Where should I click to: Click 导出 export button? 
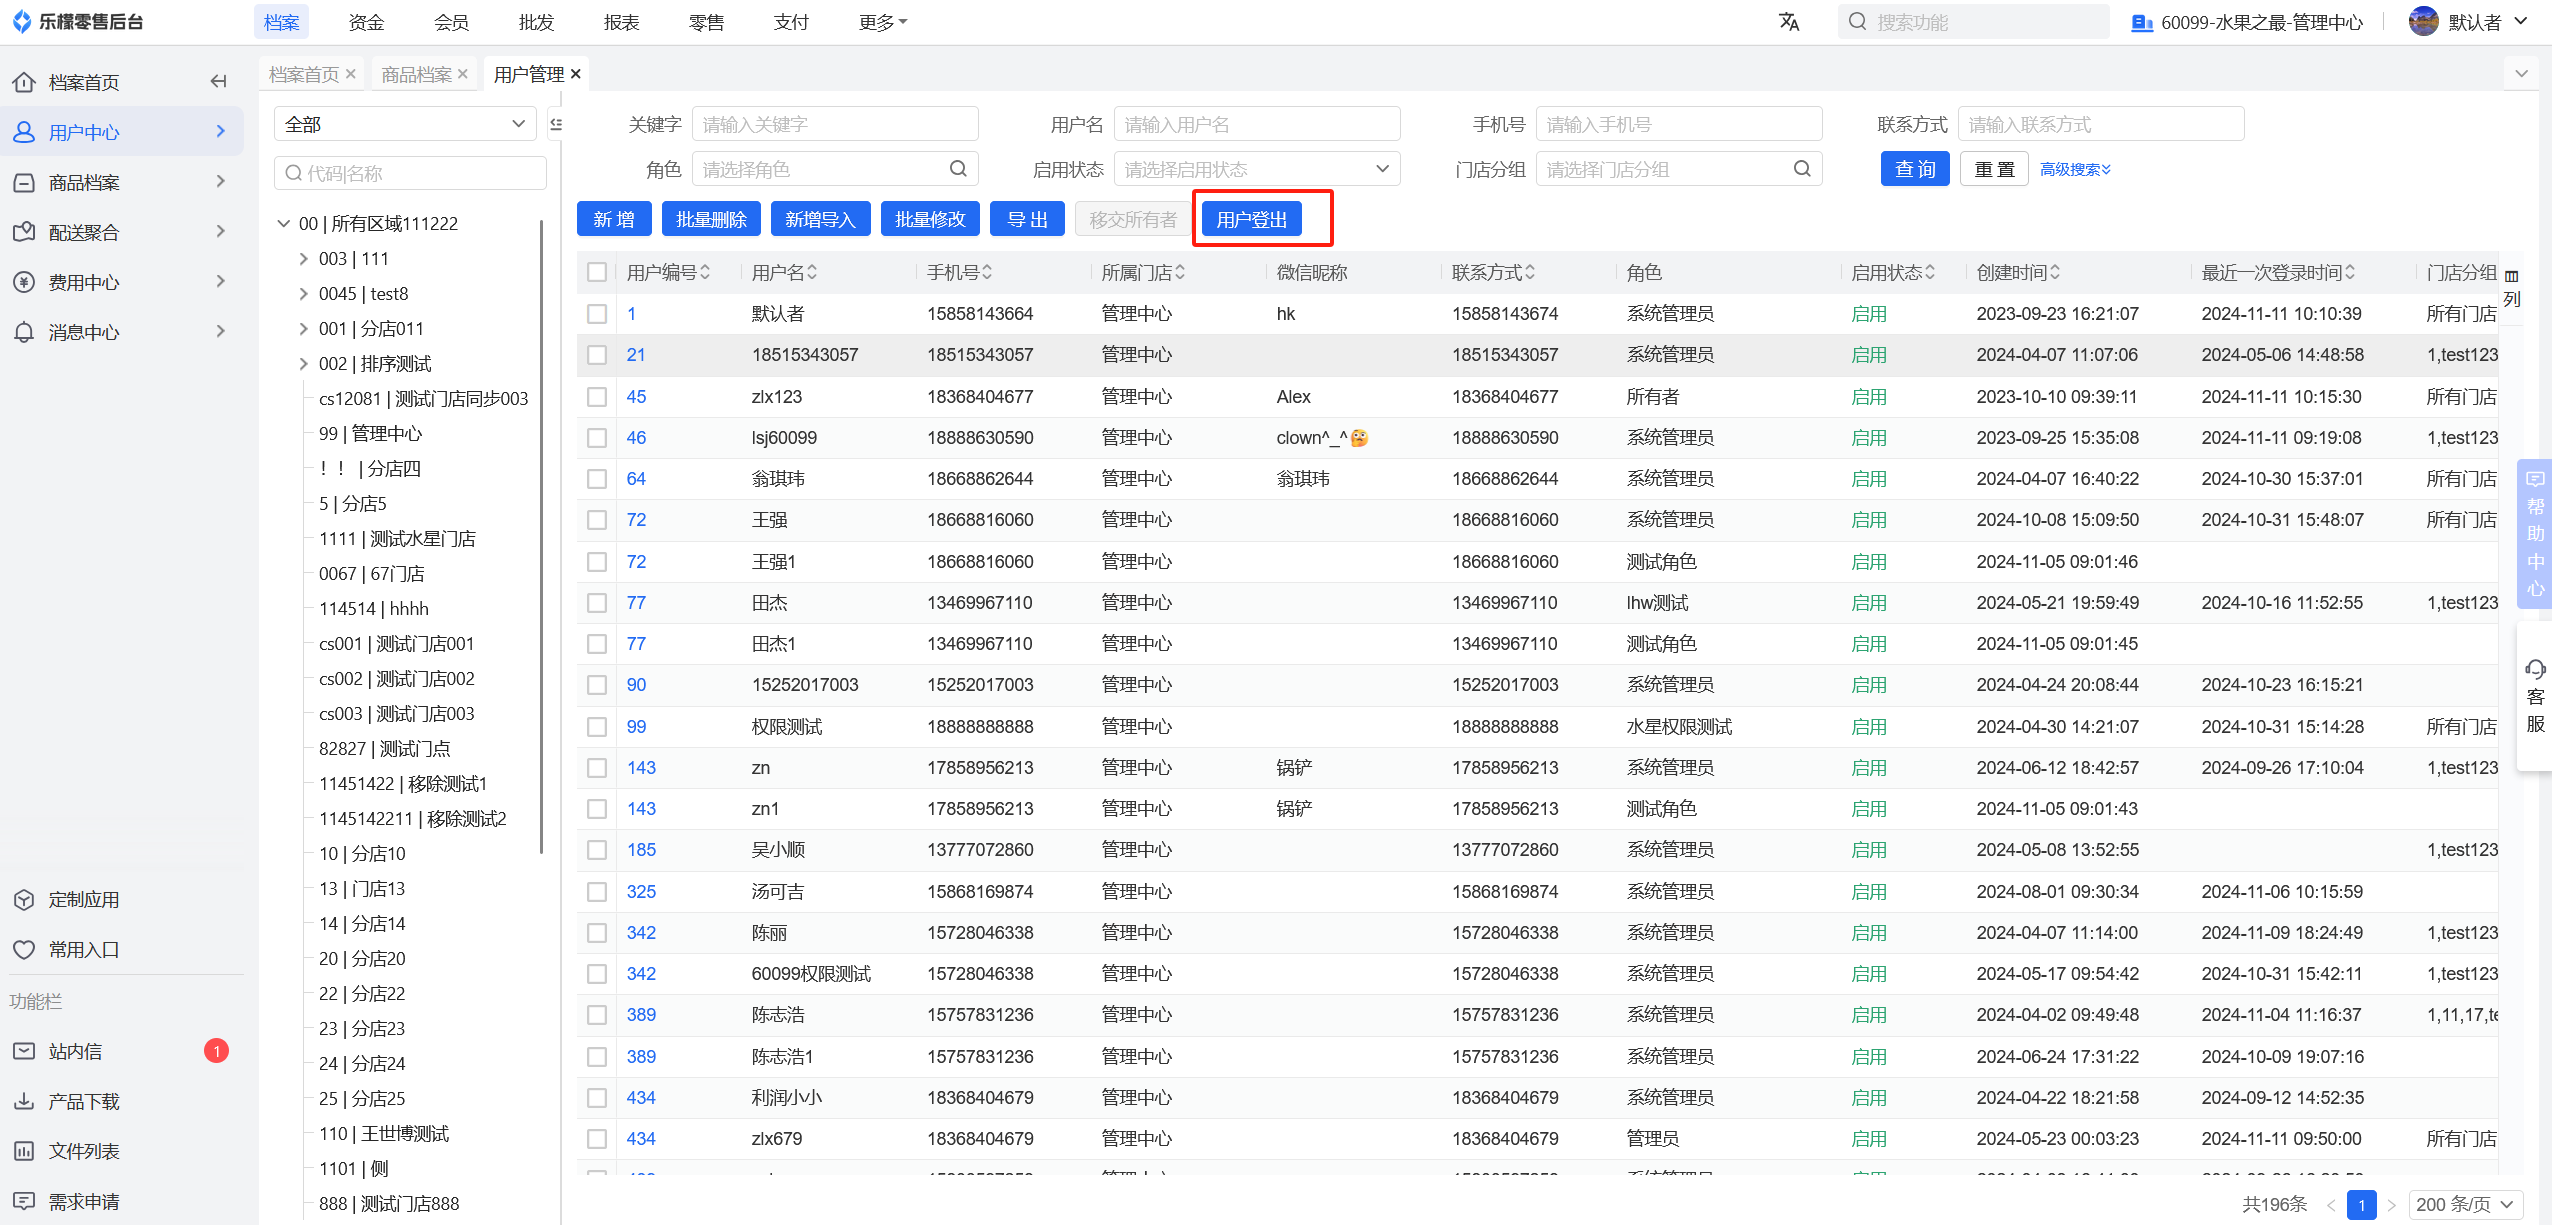click(x=1027, y=219)
